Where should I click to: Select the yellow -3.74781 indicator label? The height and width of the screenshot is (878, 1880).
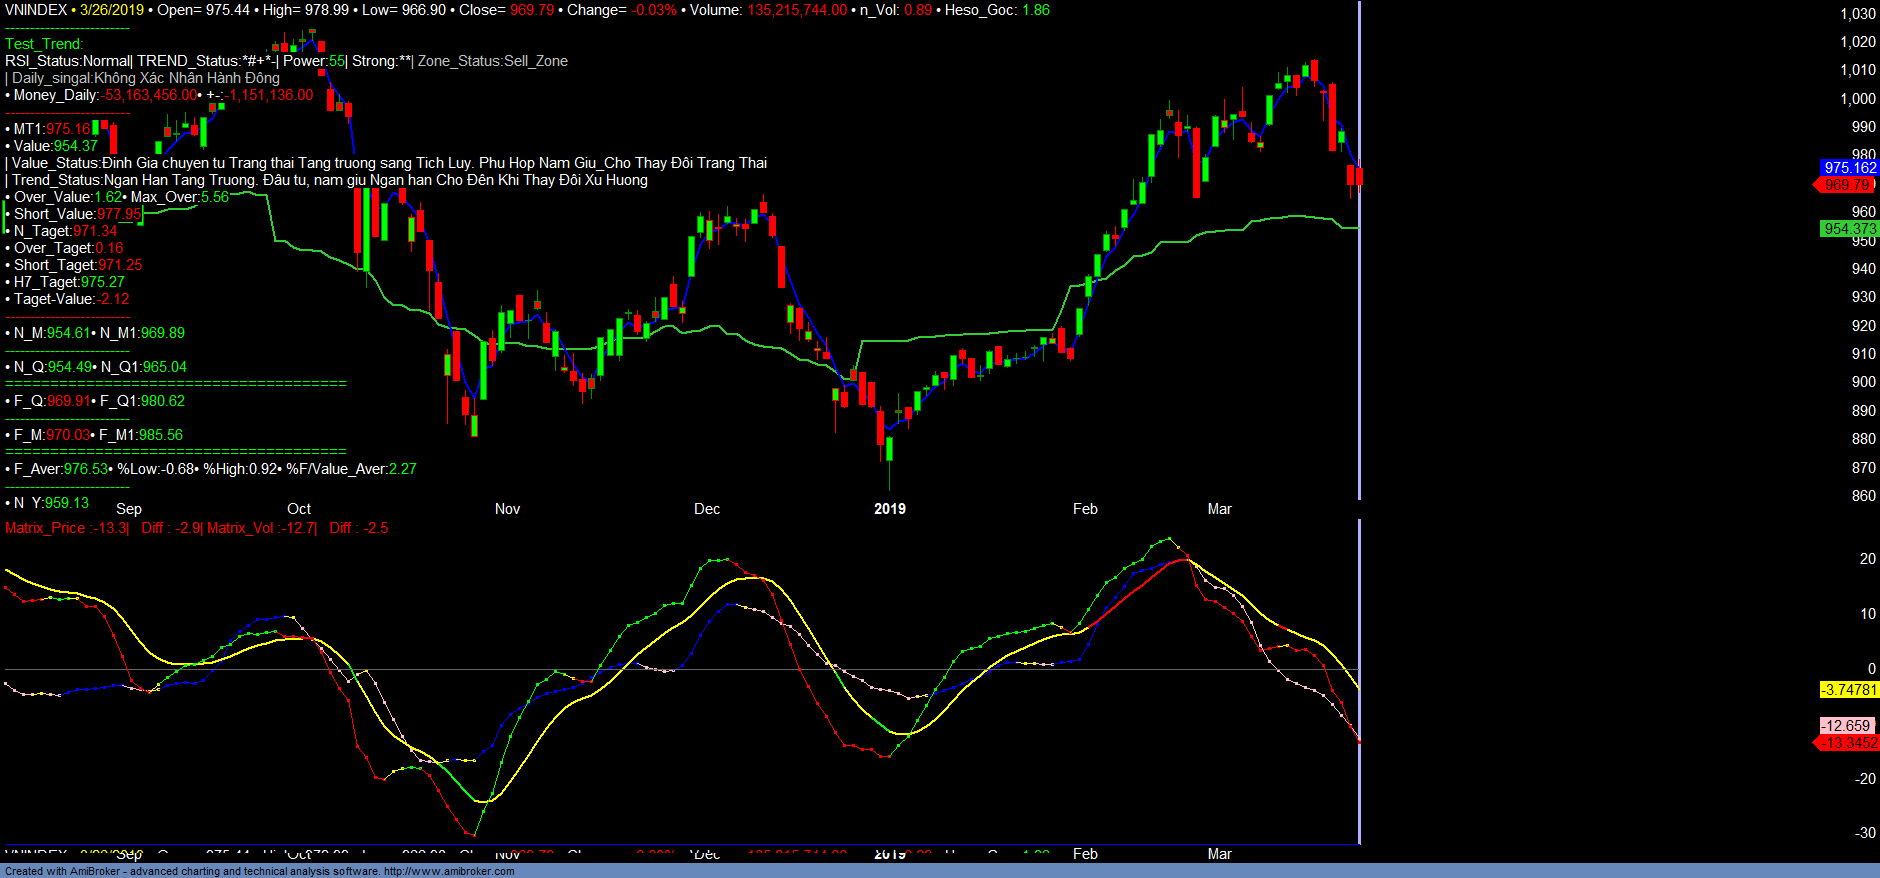(1849, 690)
